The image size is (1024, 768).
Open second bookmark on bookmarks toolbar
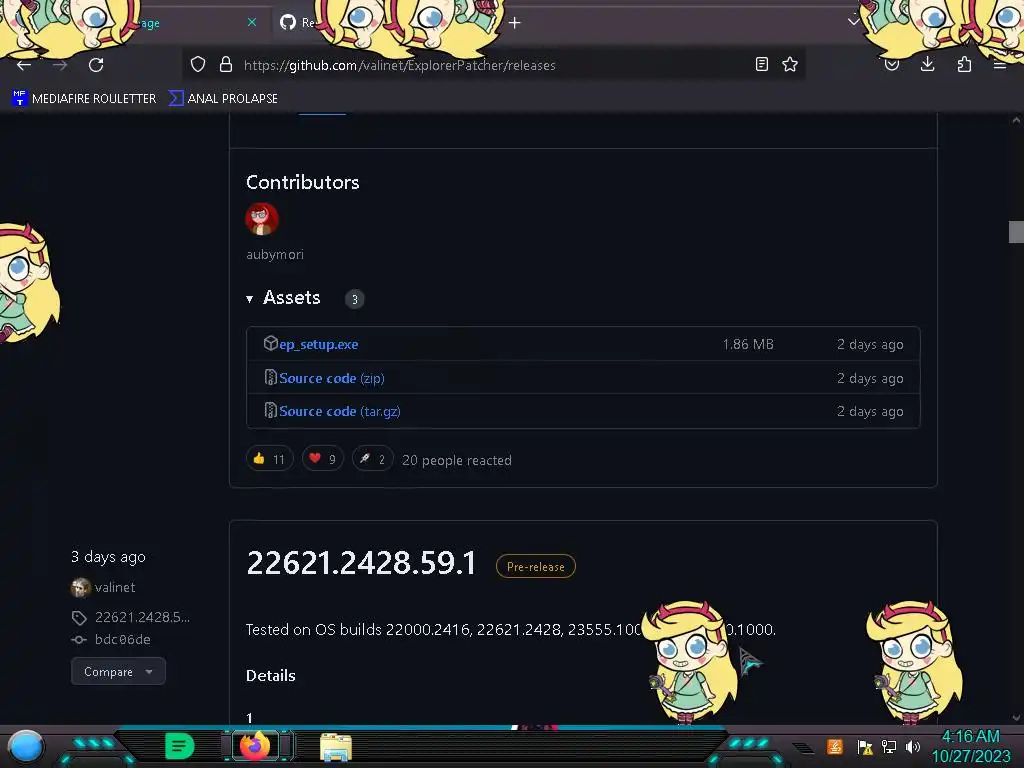223,99
